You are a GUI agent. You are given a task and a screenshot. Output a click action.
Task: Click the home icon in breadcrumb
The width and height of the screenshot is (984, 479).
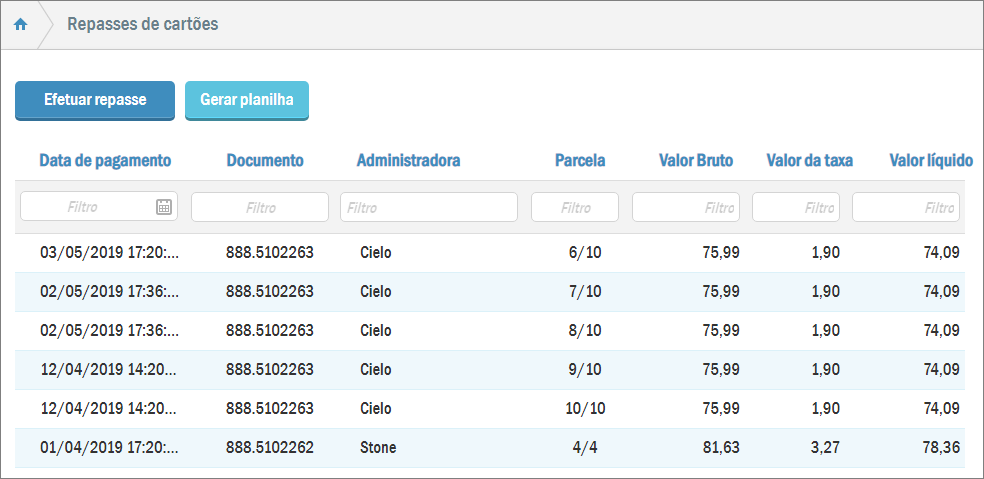[20, 25]
